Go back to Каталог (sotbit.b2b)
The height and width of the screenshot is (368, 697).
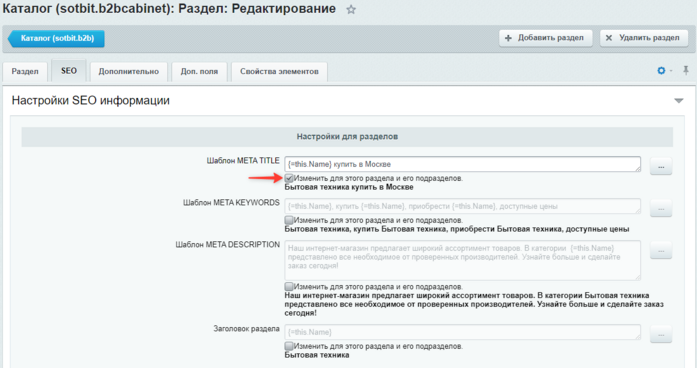(56, 39)
